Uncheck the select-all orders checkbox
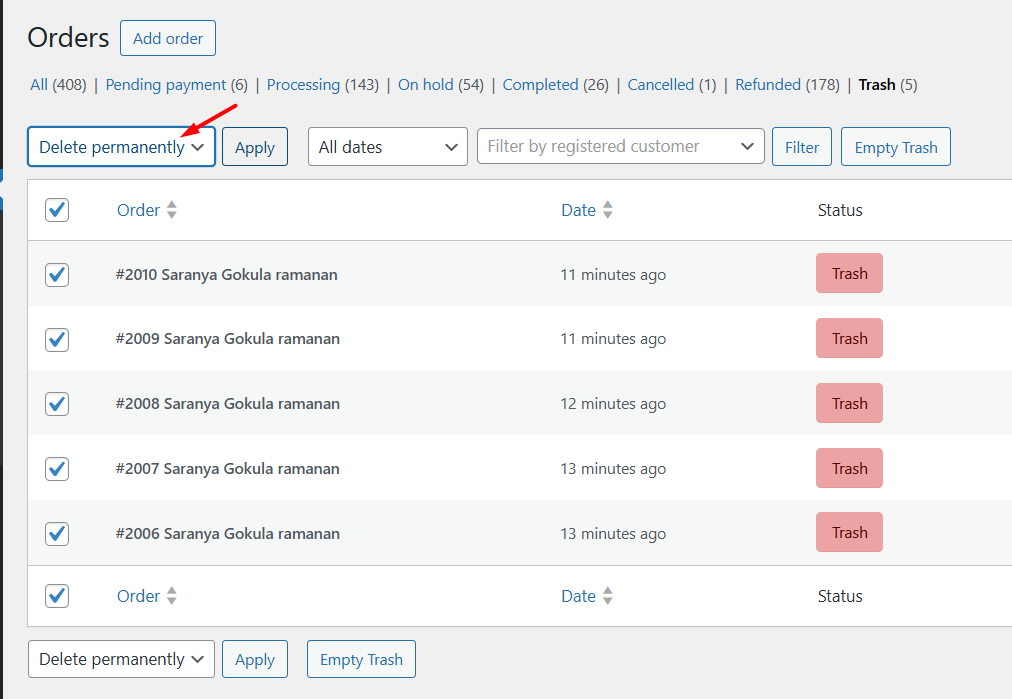This screenshot has width=1012, height=699. click(x=57, y=210)
